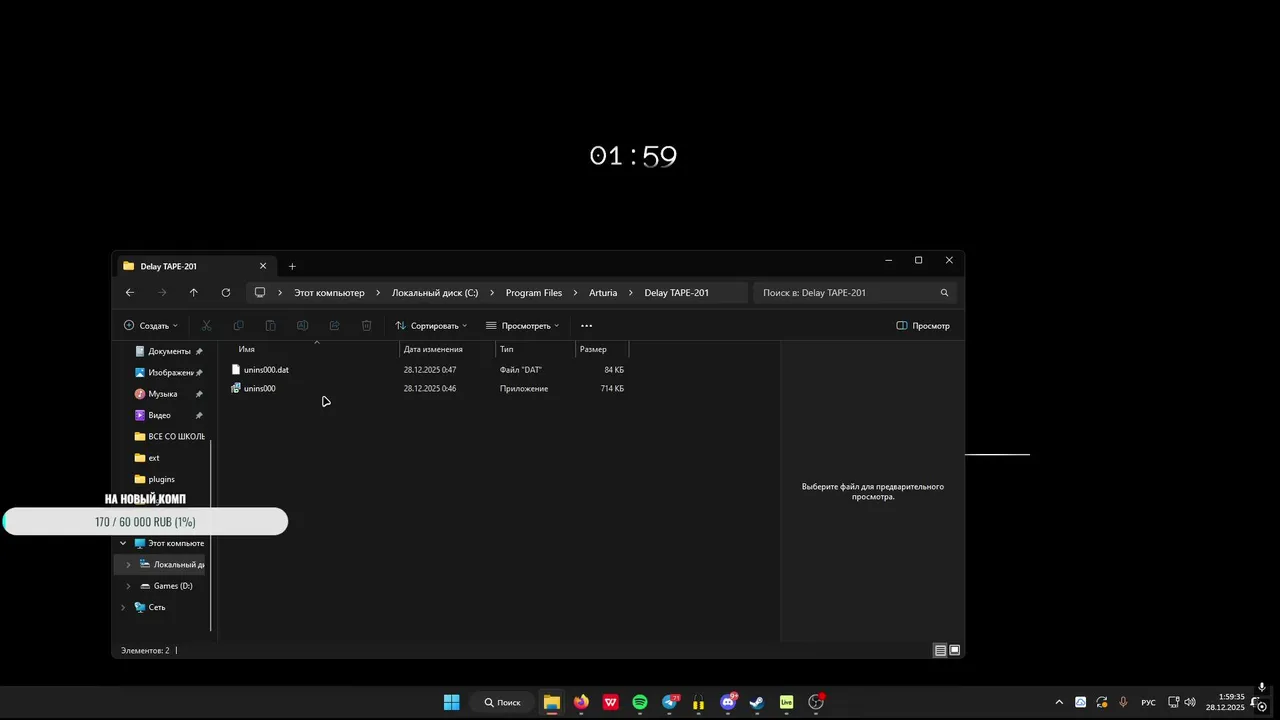The height and width of the screenshot is (720, 1280).
Task: Expand chevron after Arturia breadcrumb
Action: coord(631,293)
